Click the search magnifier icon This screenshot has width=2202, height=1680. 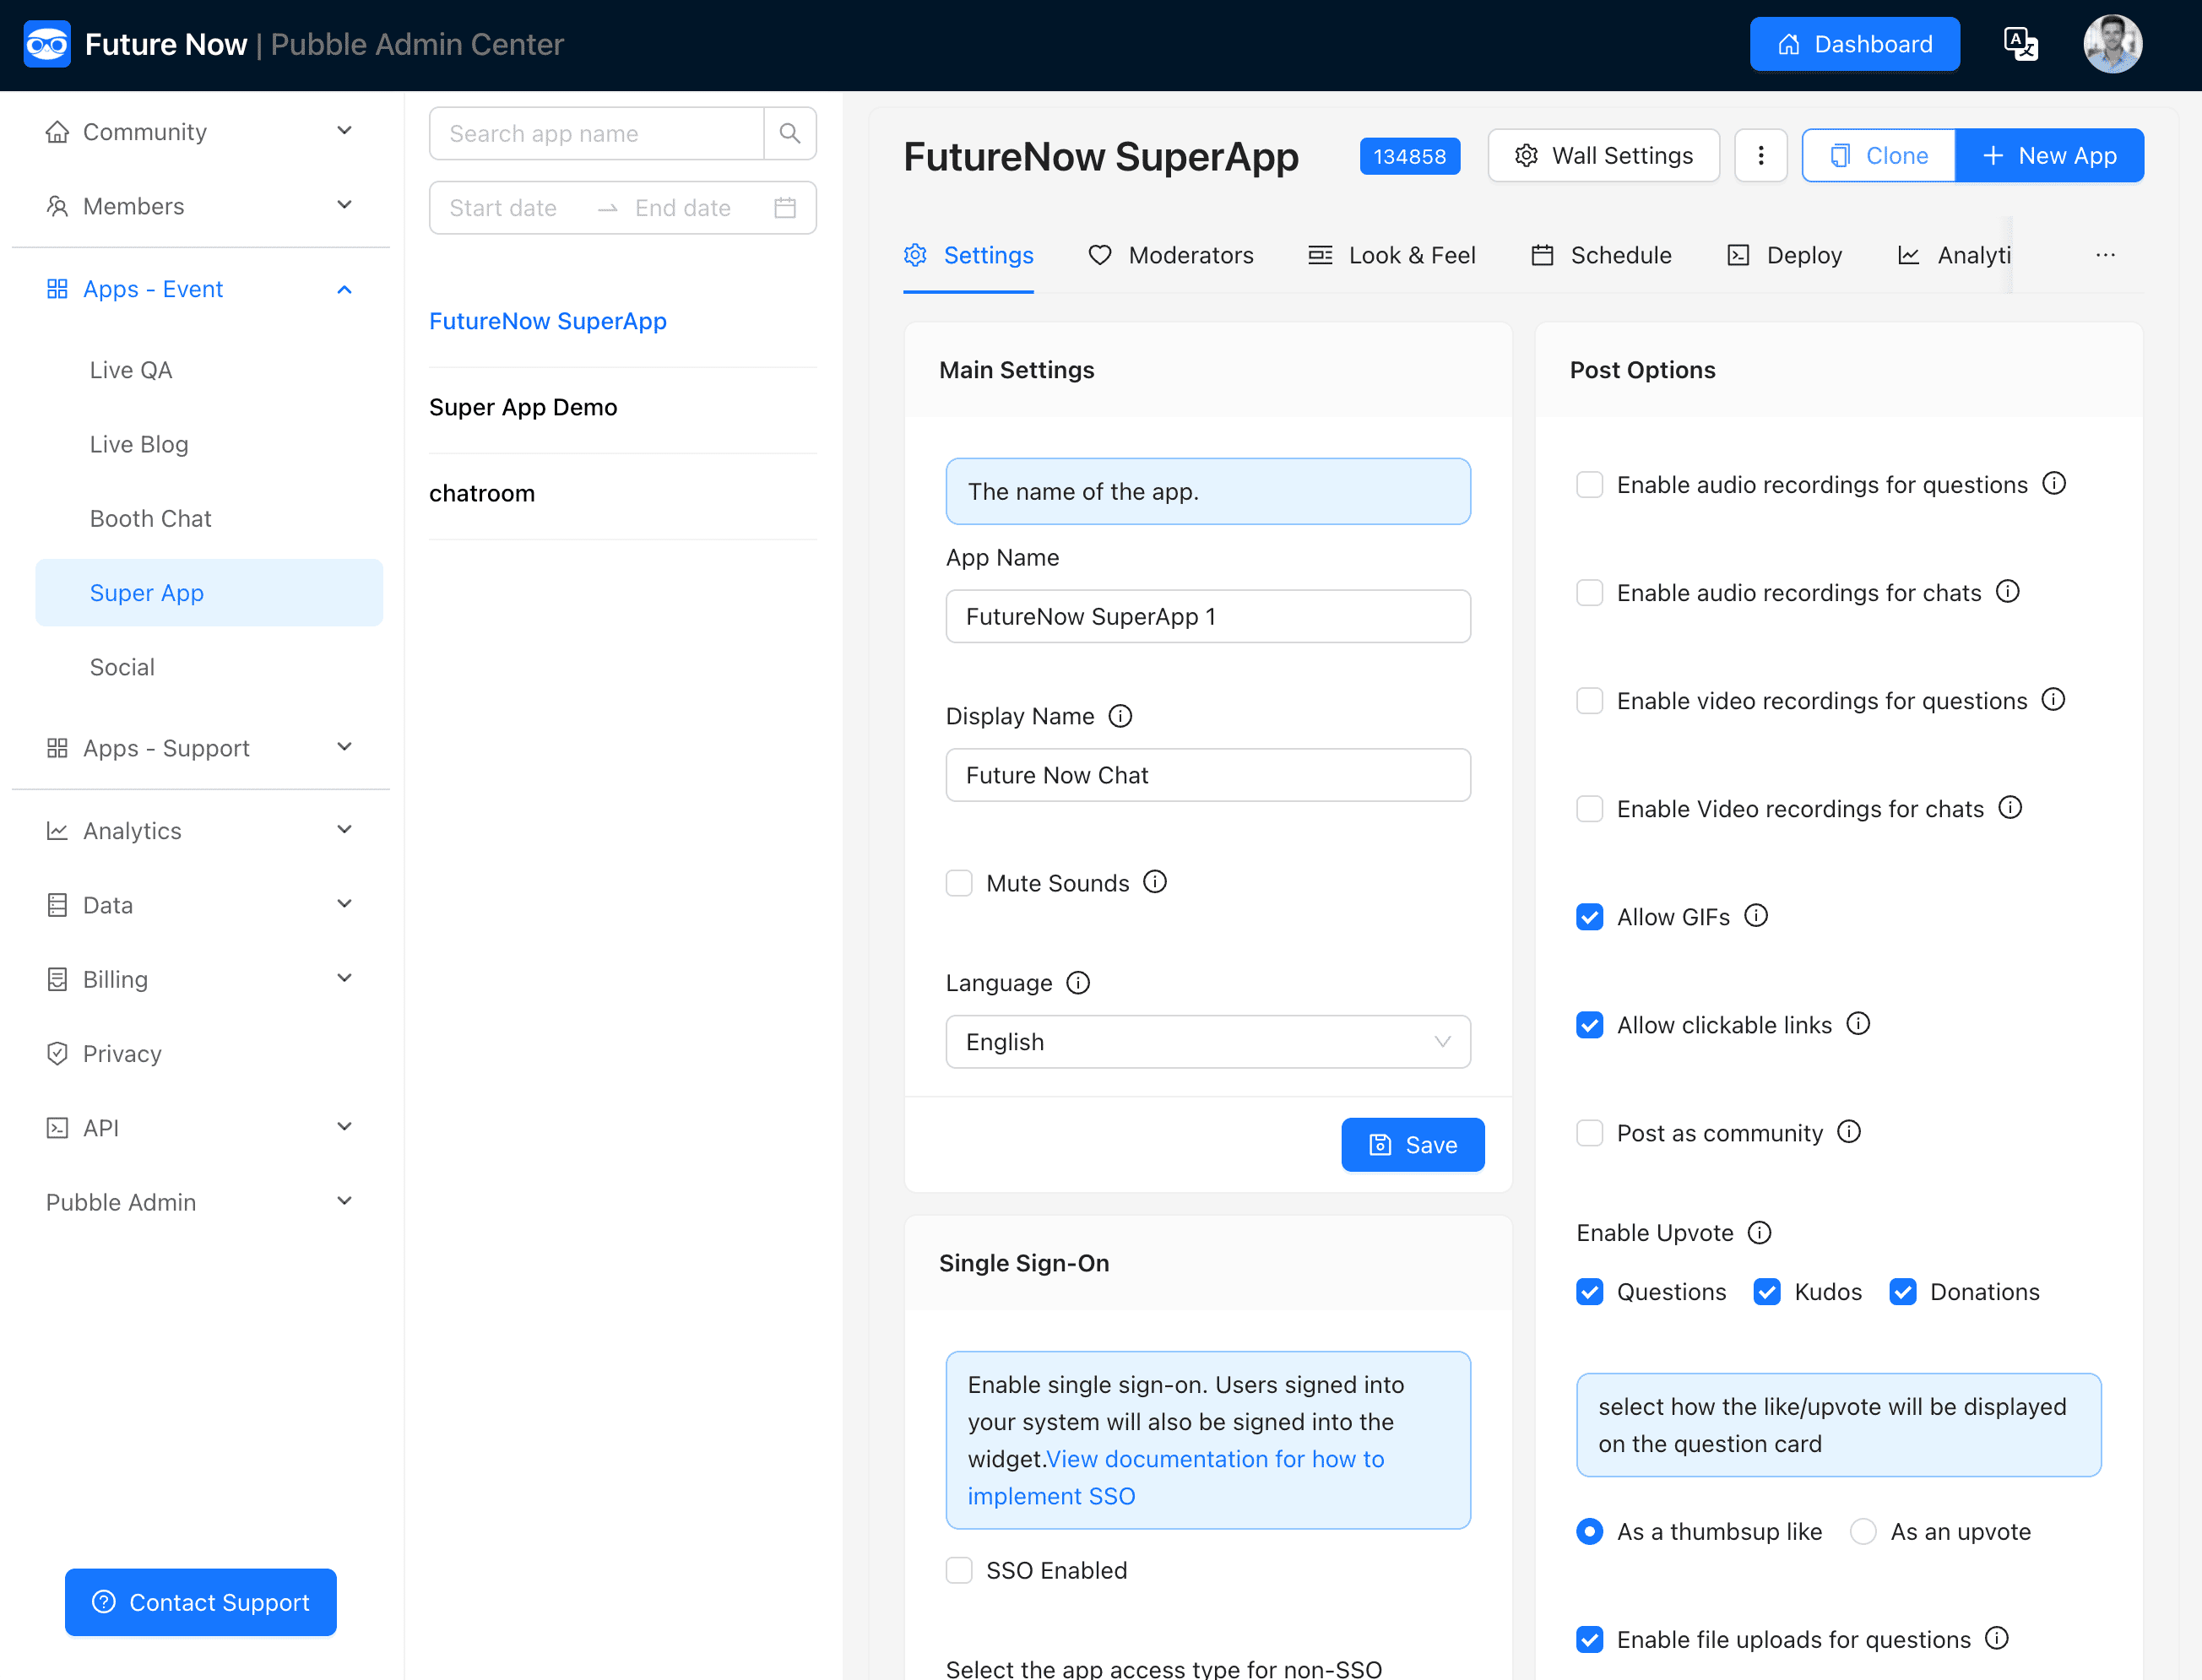(x=789, y=133)
